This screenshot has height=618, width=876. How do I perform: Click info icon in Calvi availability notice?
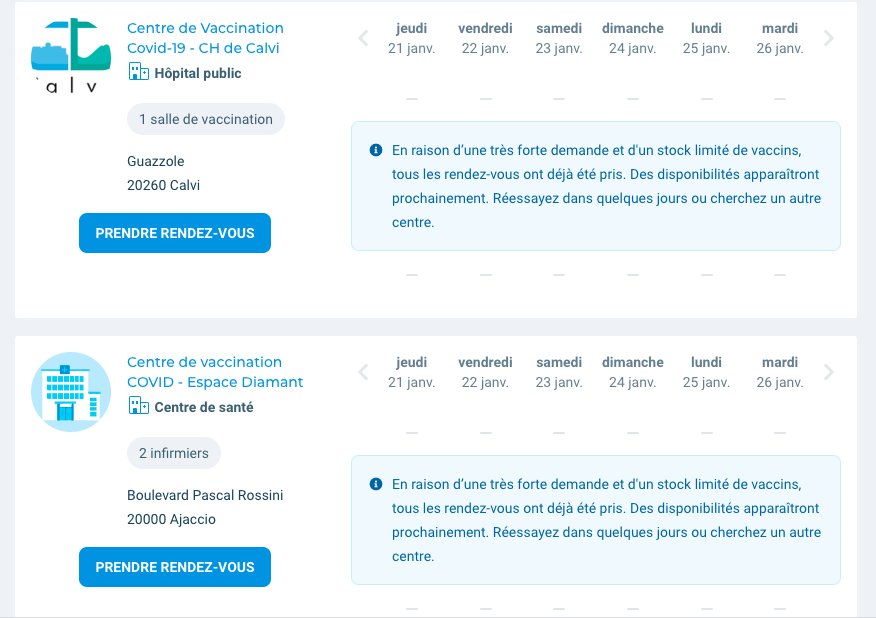click(x=376, y=150)
